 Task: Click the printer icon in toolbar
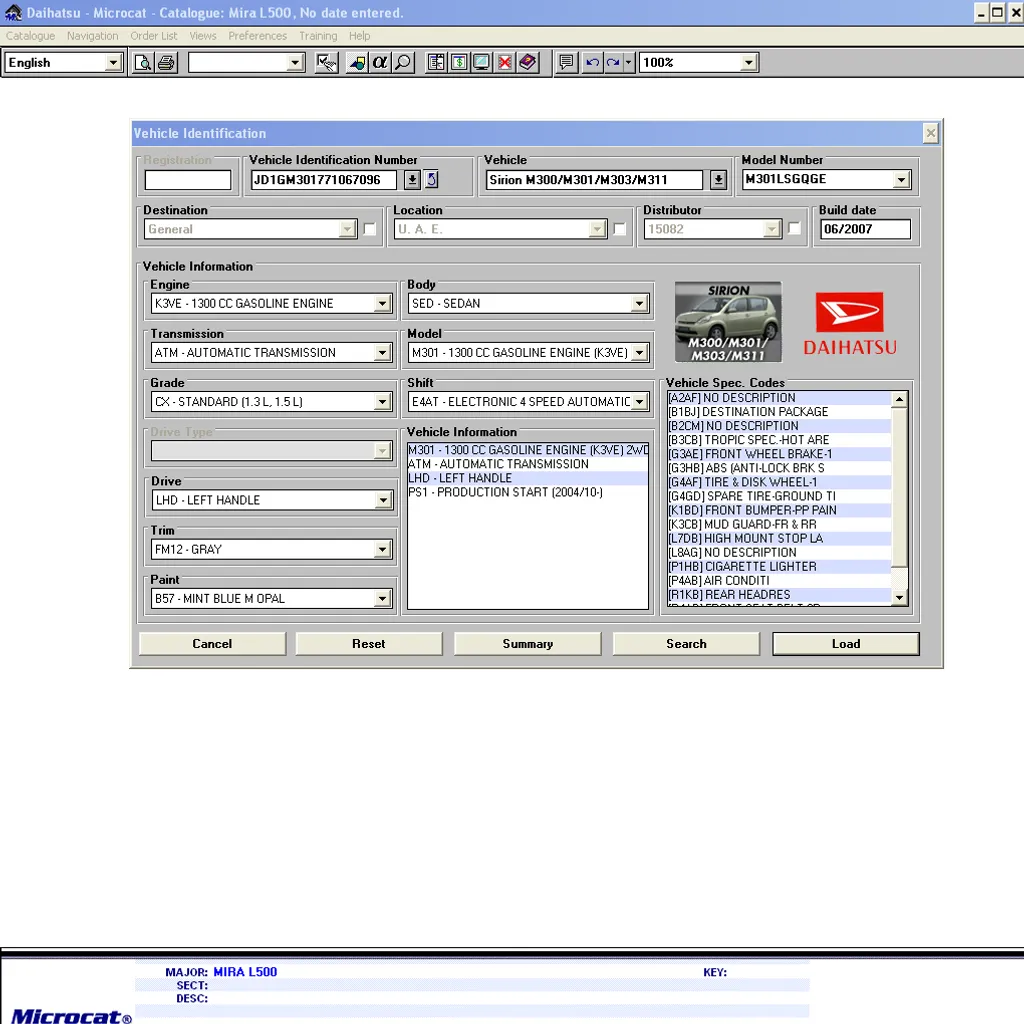tap(167, 63)
